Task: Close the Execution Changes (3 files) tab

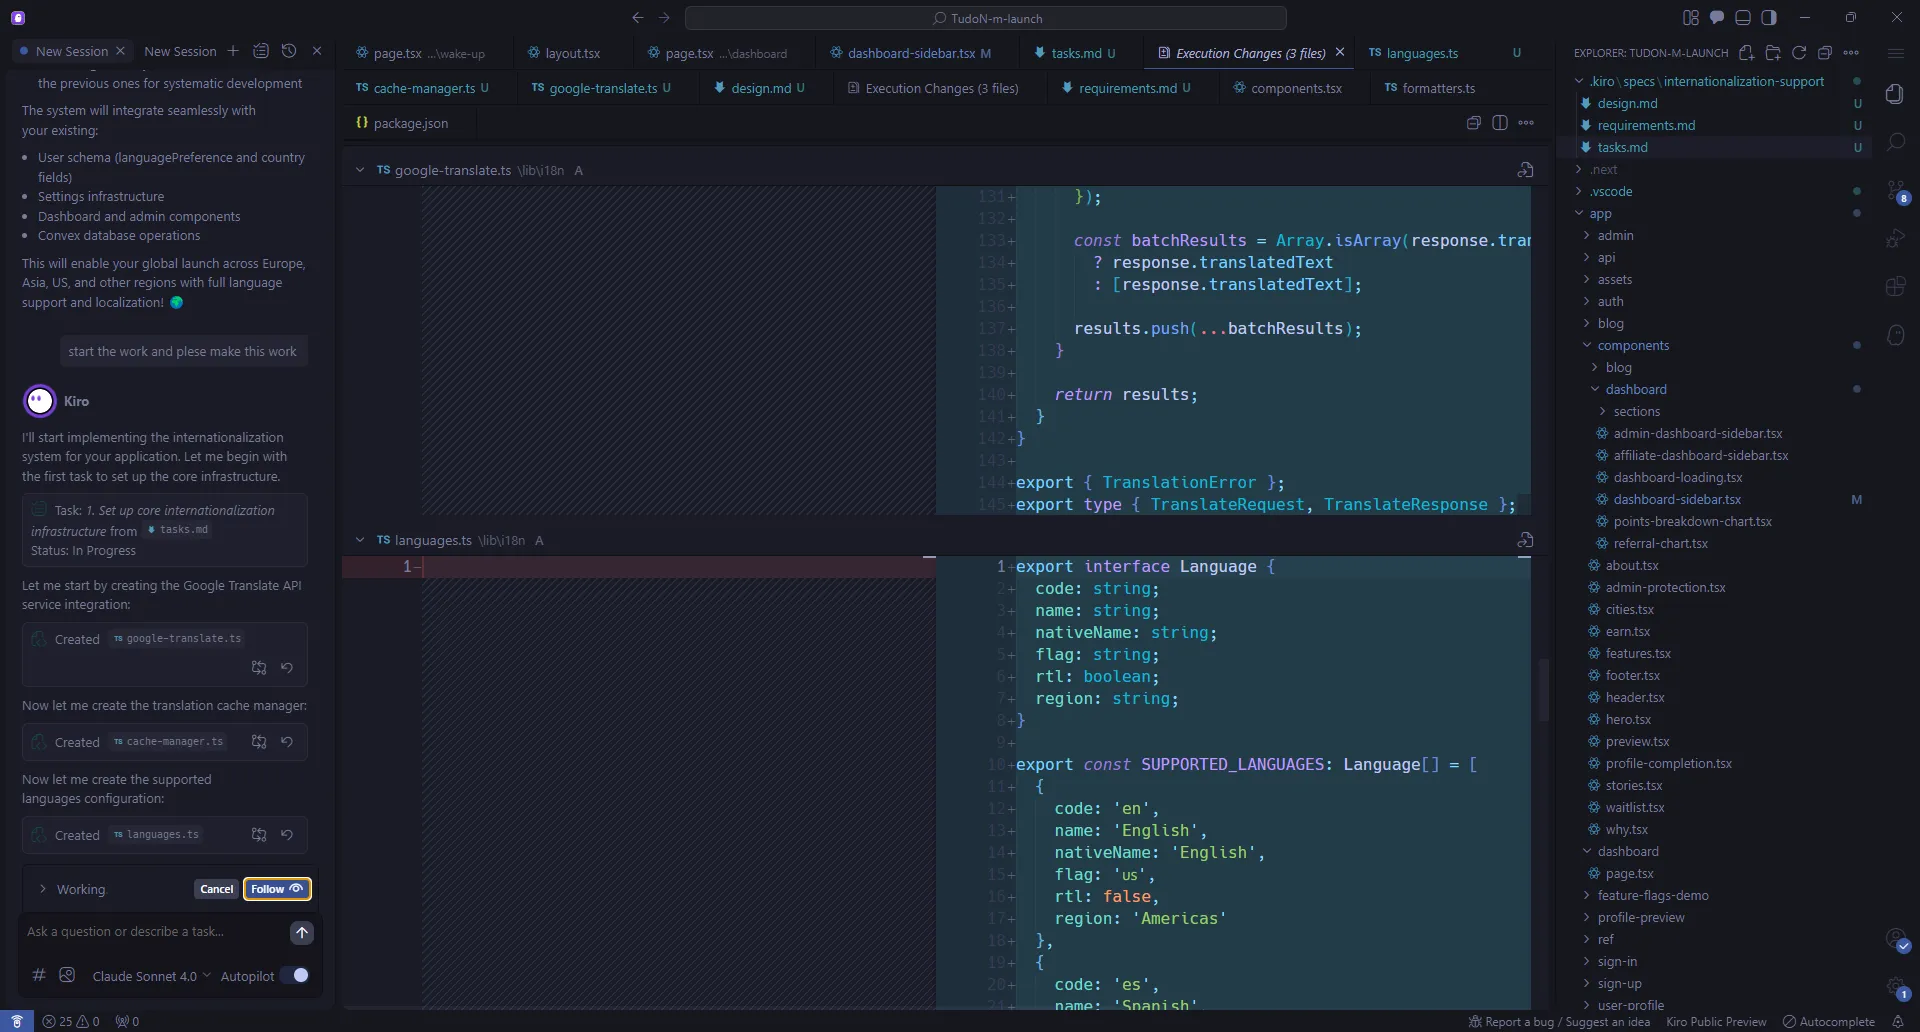Action: click(x=1340, y=52)
